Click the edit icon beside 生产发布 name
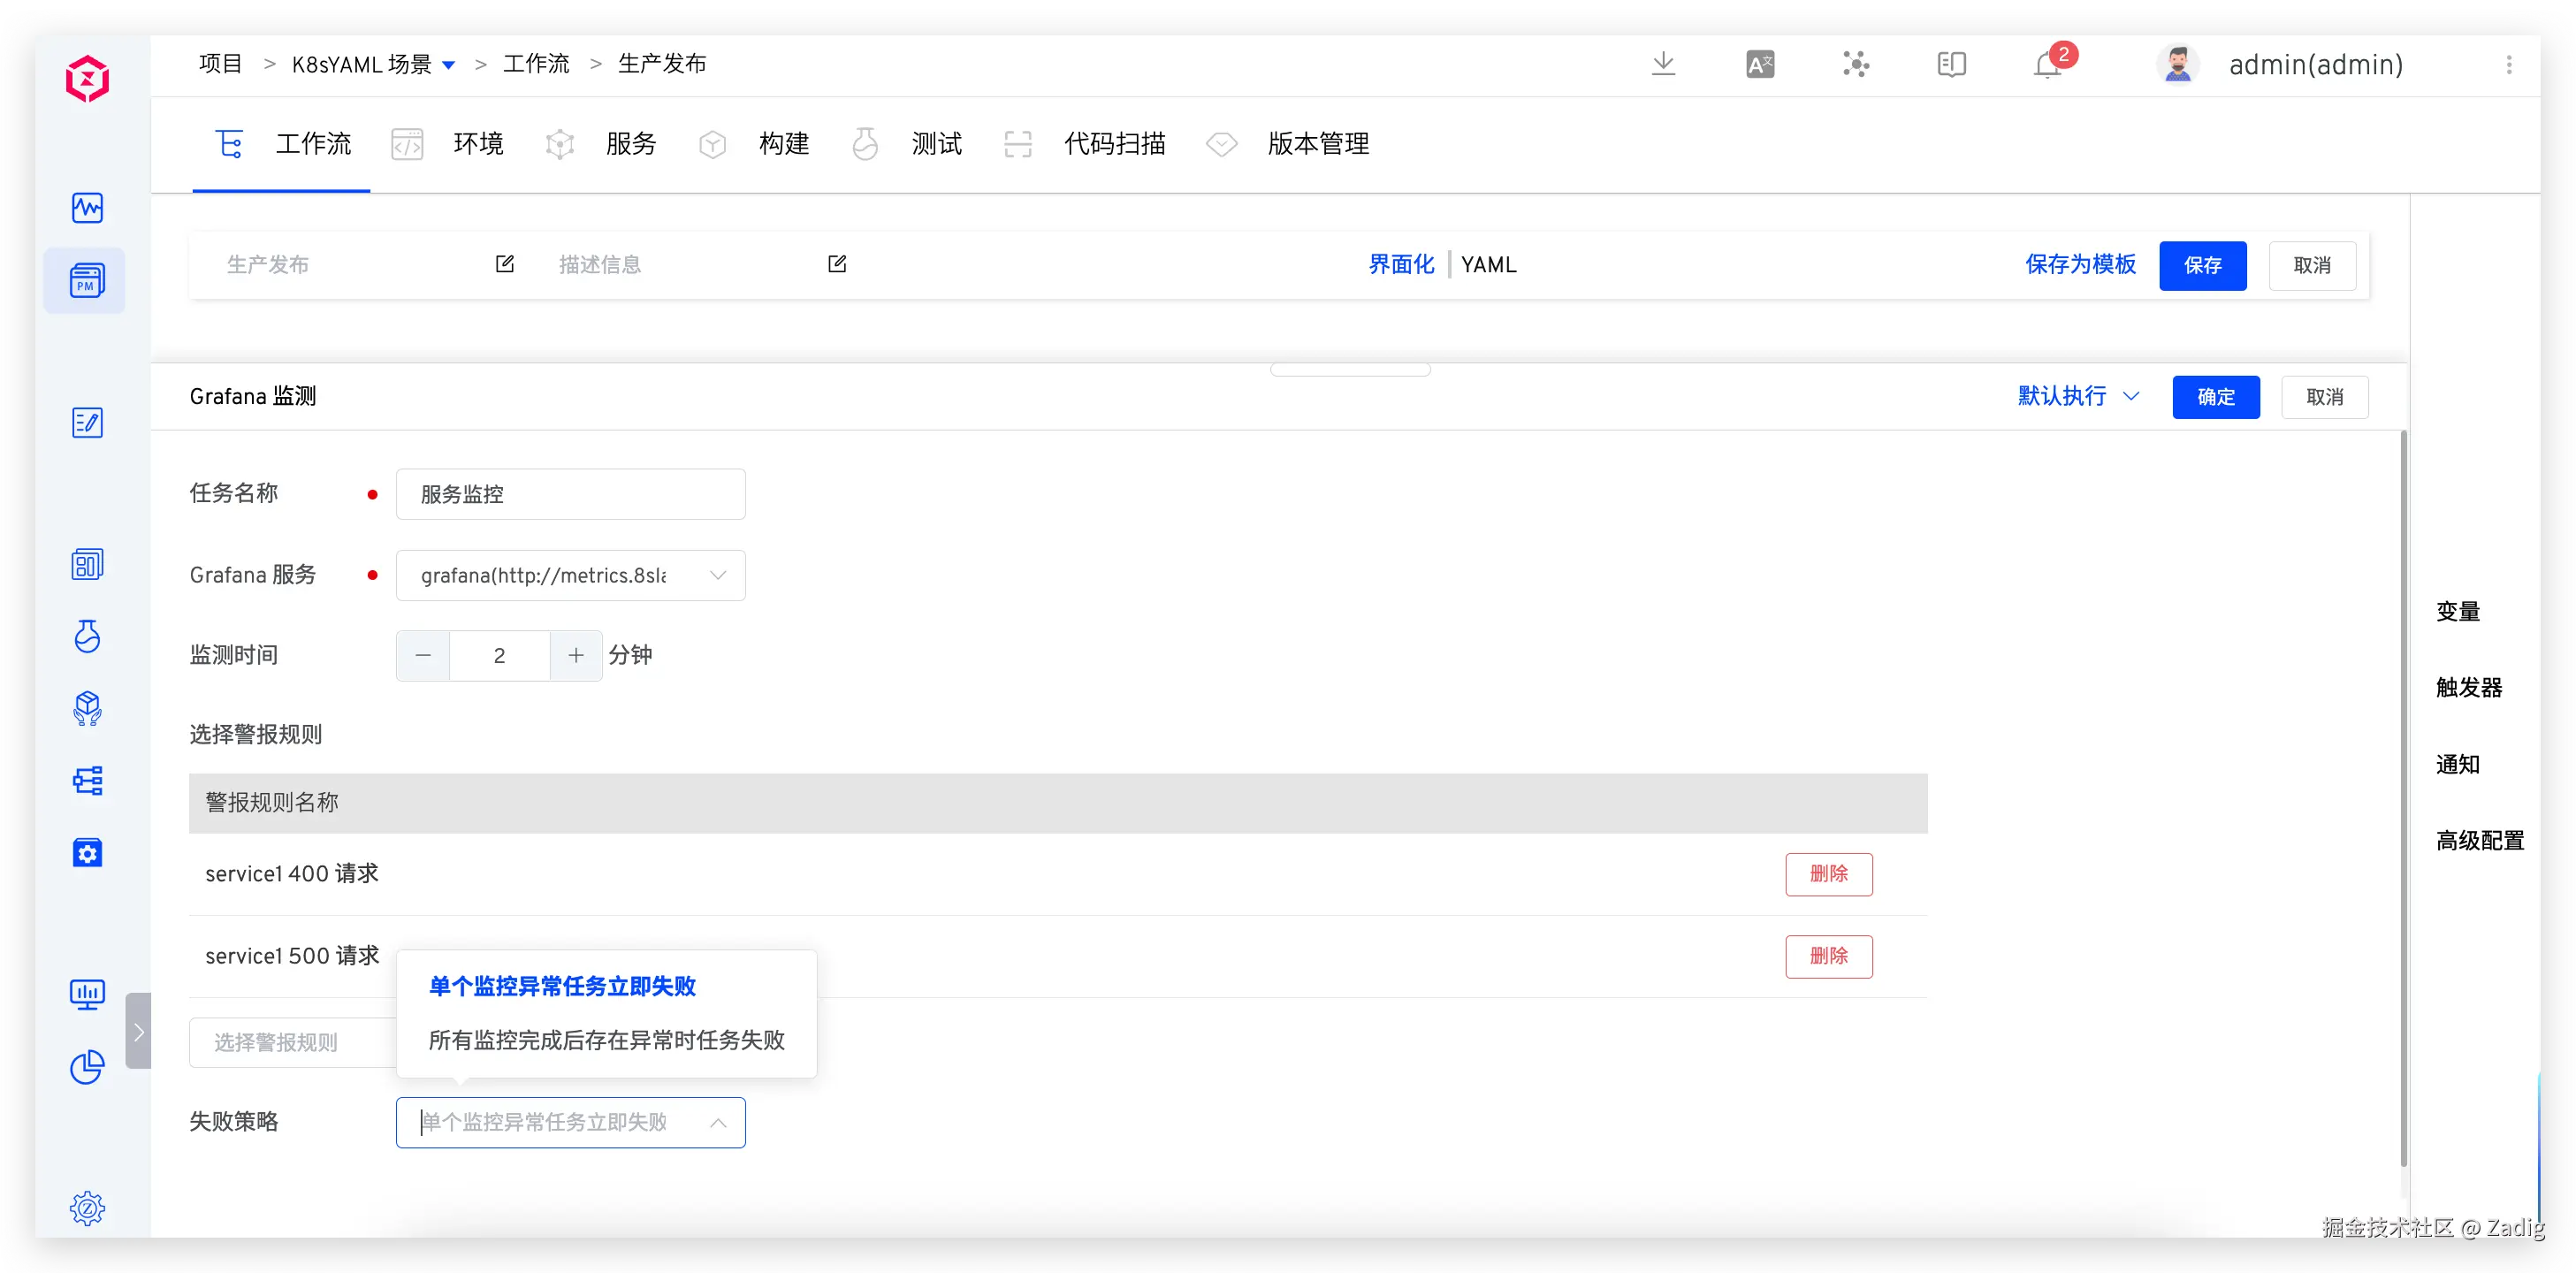The height and width of the screenshot is (1273, 2576). (505, 264)
